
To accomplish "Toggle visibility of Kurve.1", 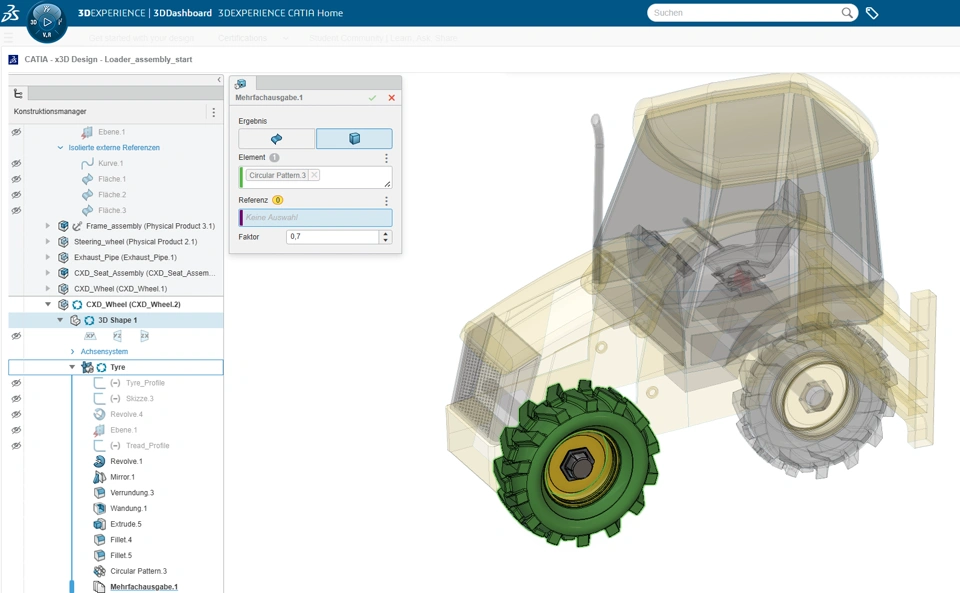I will coord(16,163).
